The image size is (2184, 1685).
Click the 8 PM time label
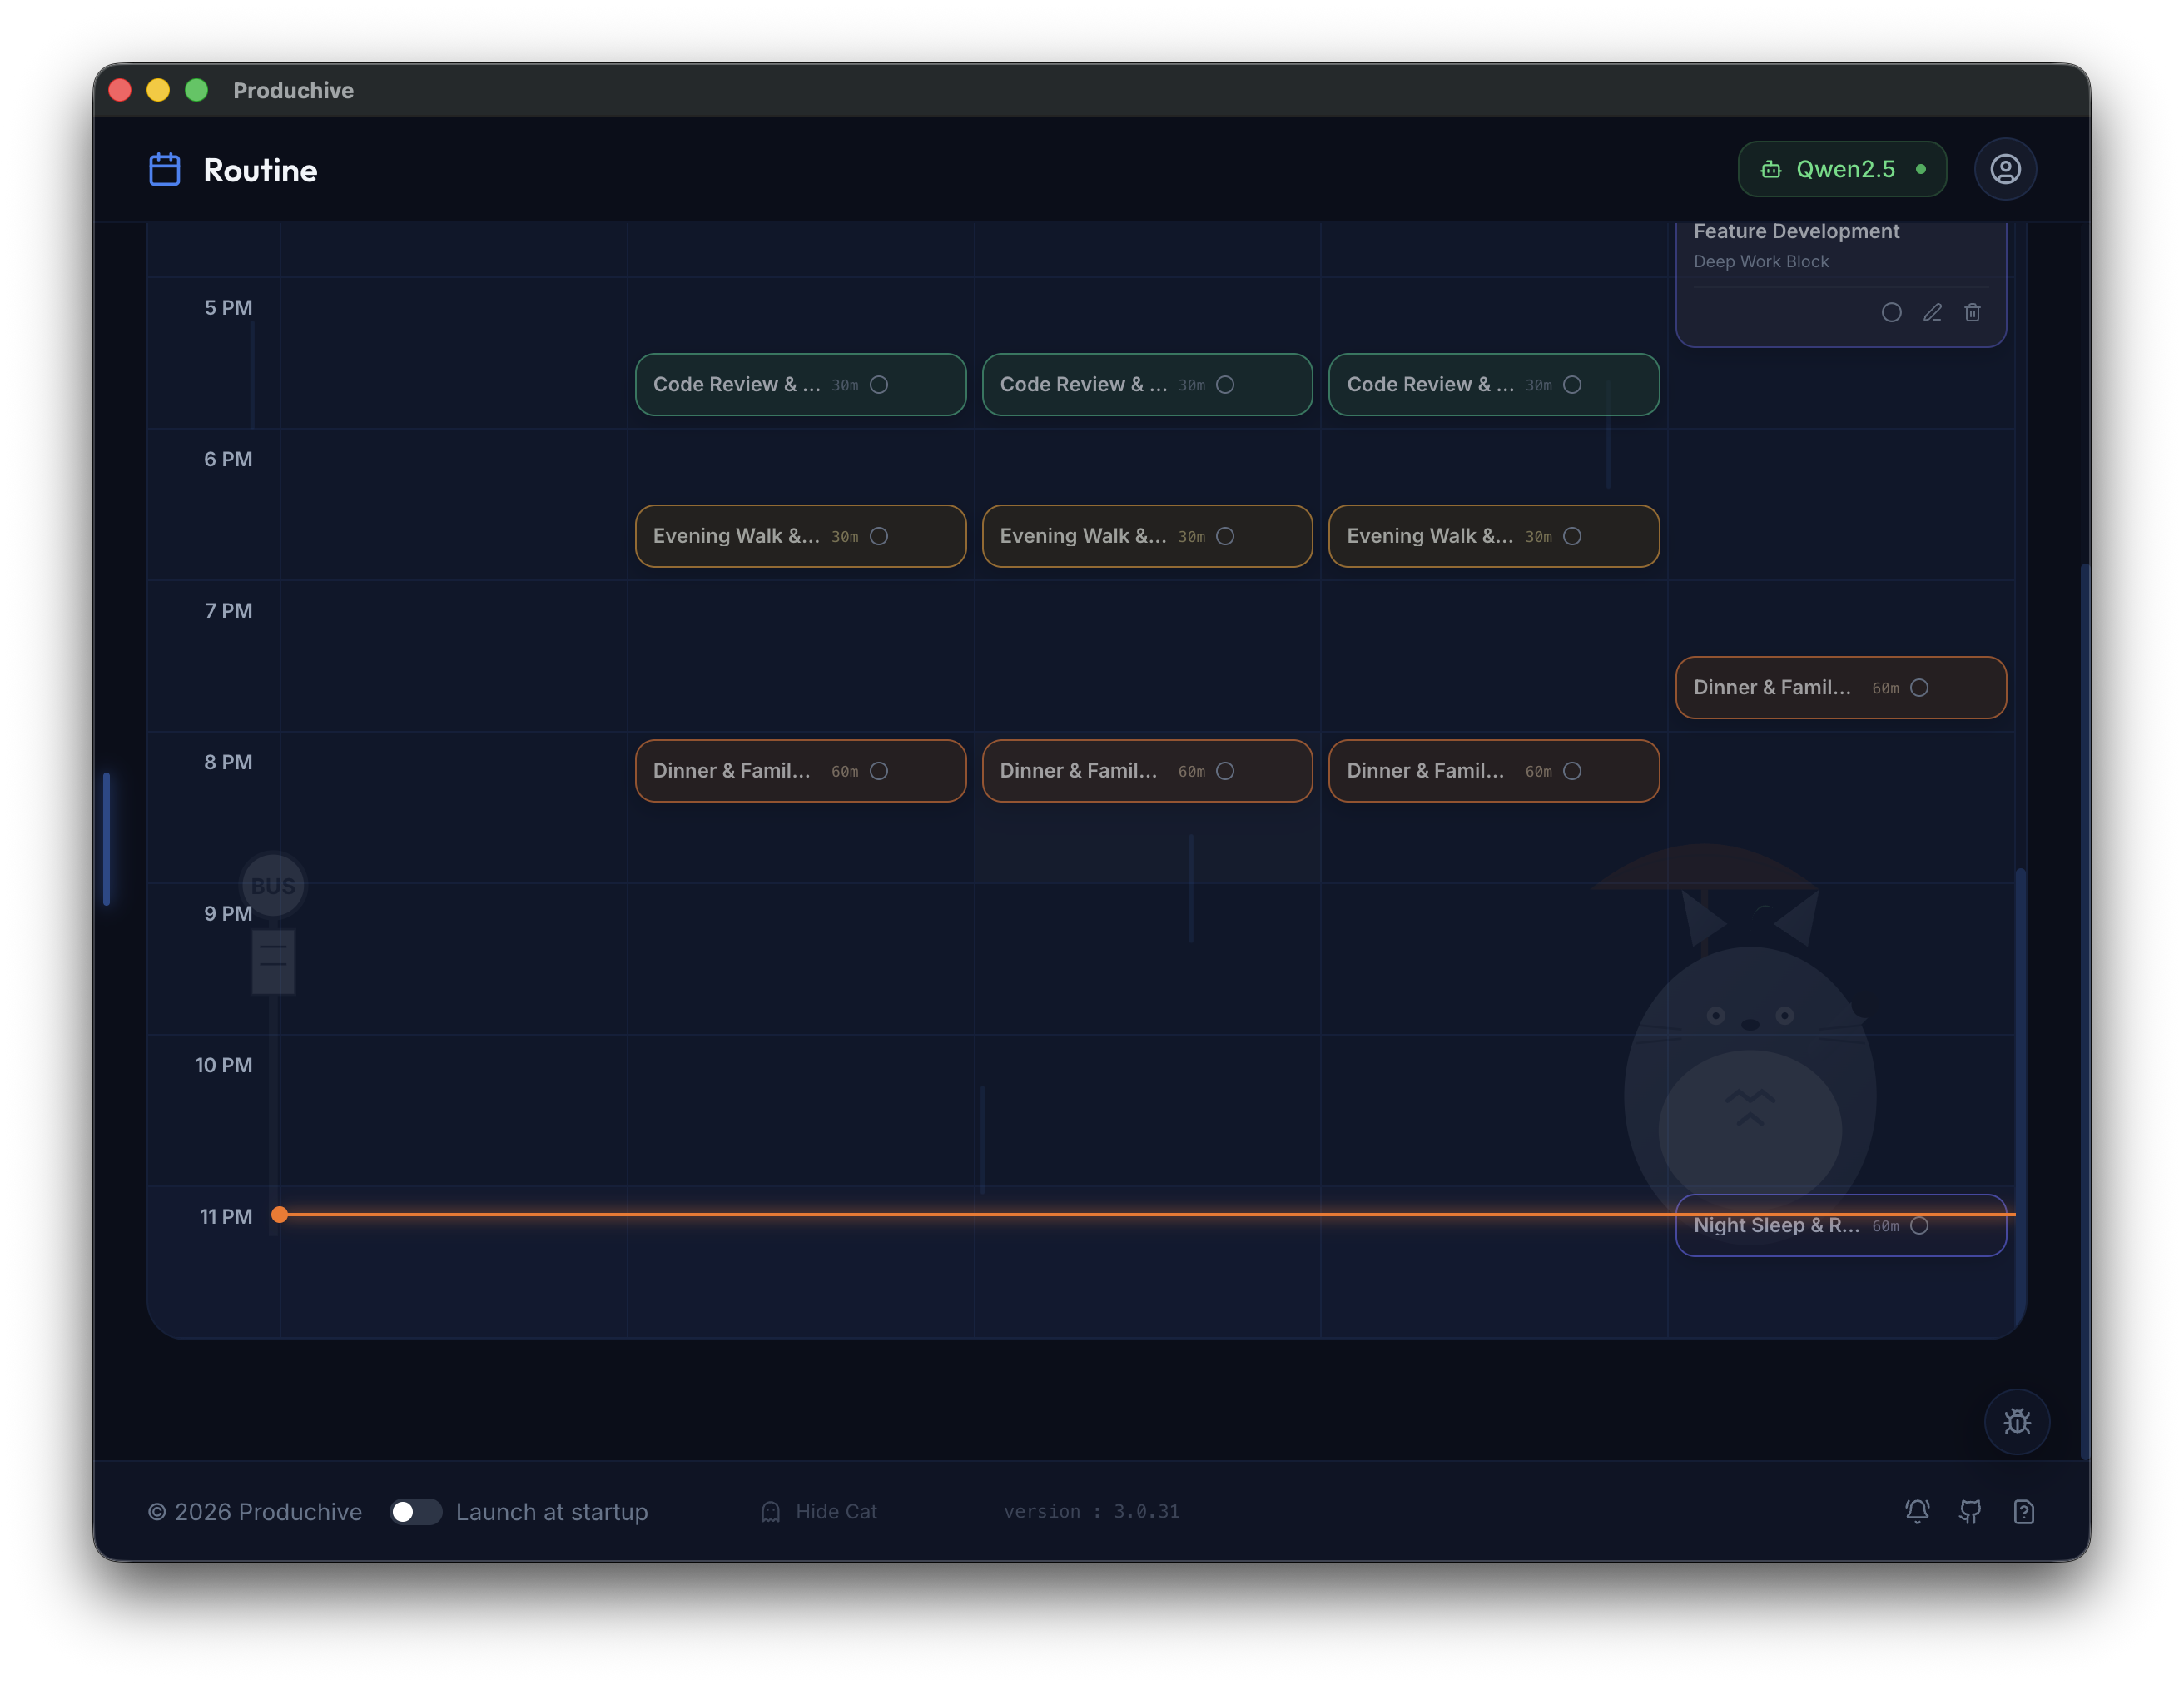click(x=228, y=761)
